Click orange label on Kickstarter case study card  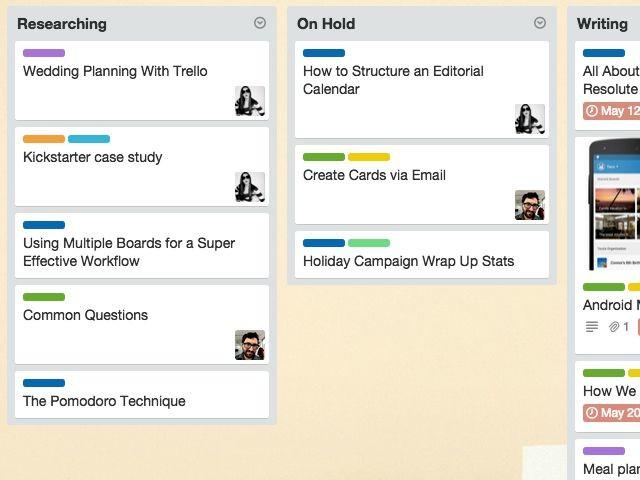[x=44, y=139]
